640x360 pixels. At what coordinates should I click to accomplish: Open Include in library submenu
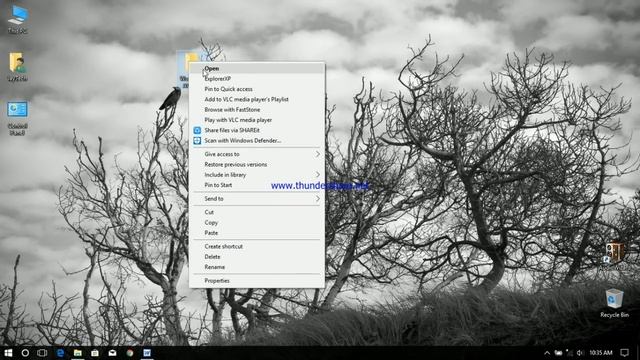(257, 175)
